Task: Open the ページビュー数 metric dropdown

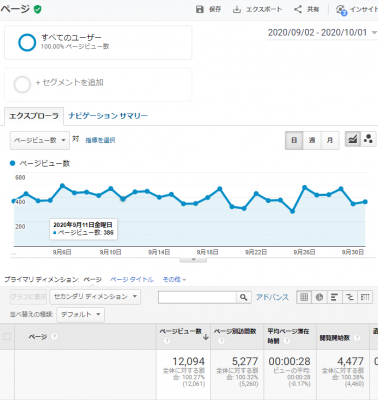Action: (40, 140)
